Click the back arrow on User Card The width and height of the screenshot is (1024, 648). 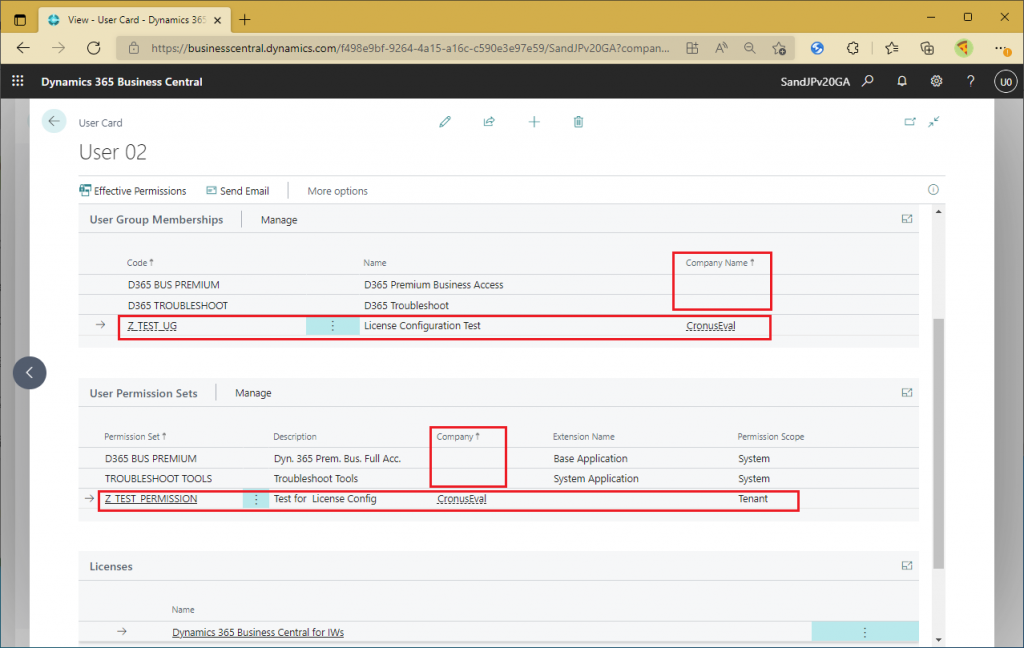(54, 121)
